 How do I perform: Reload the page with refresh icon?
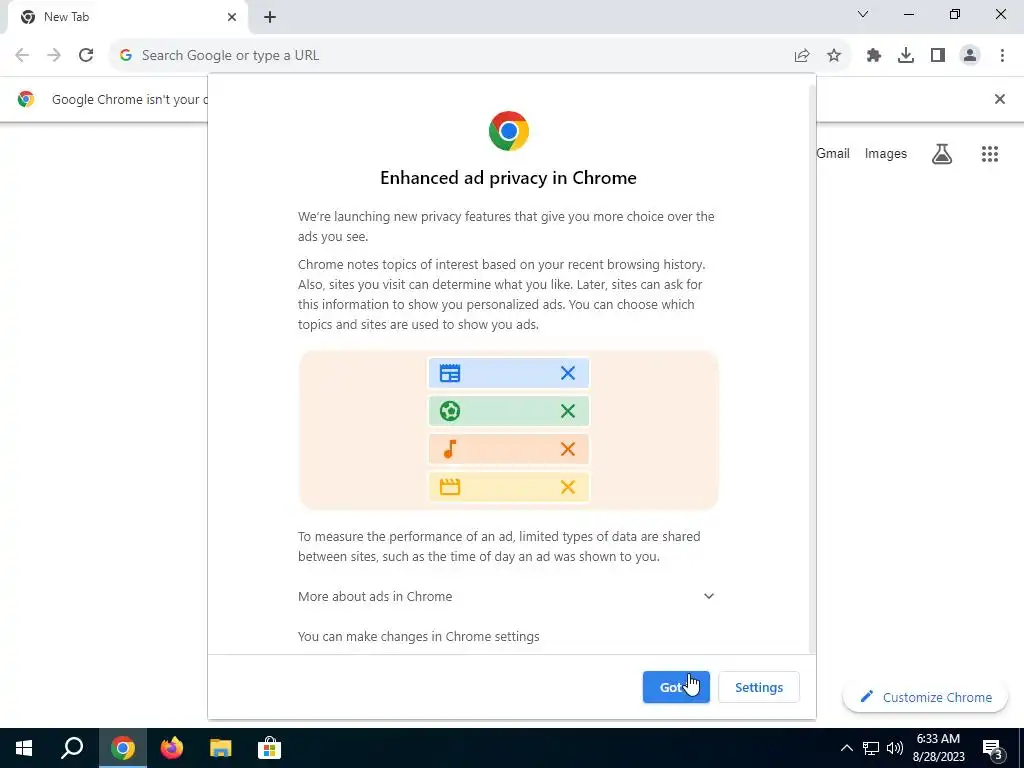tap(86, 55)
